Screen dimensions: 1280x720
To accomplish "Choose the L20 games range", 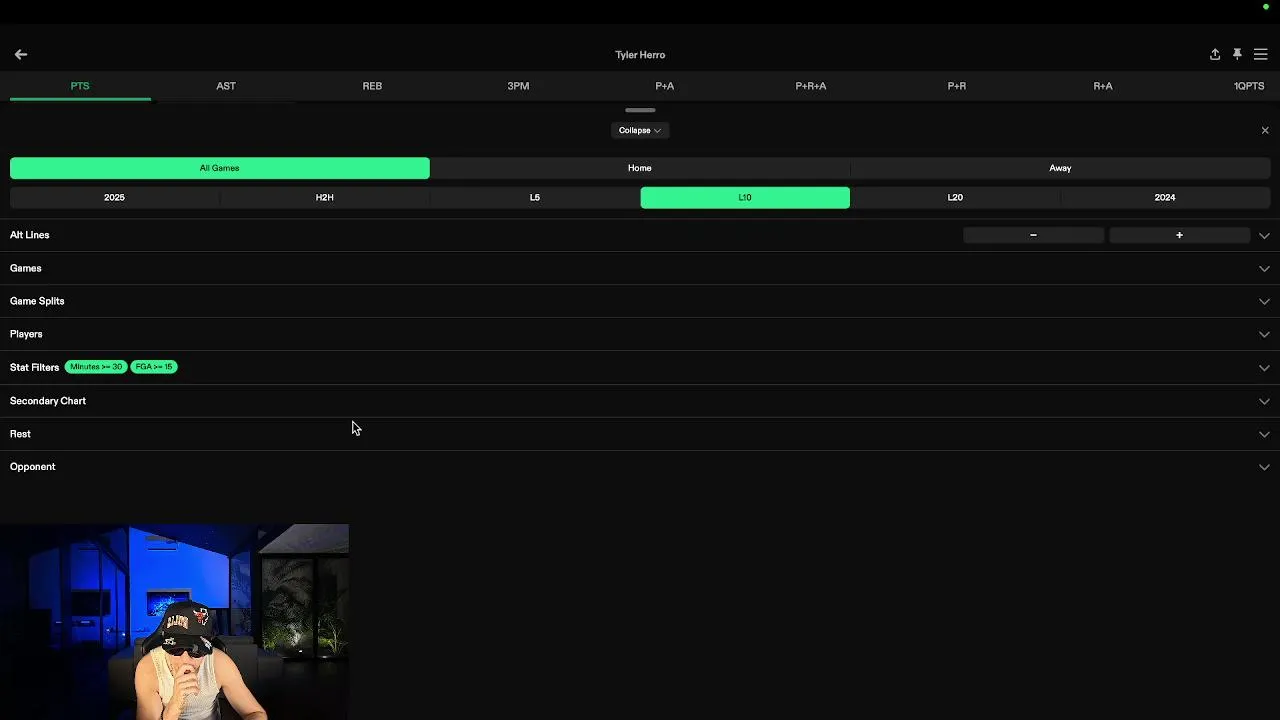I will [x=955, y=198].
